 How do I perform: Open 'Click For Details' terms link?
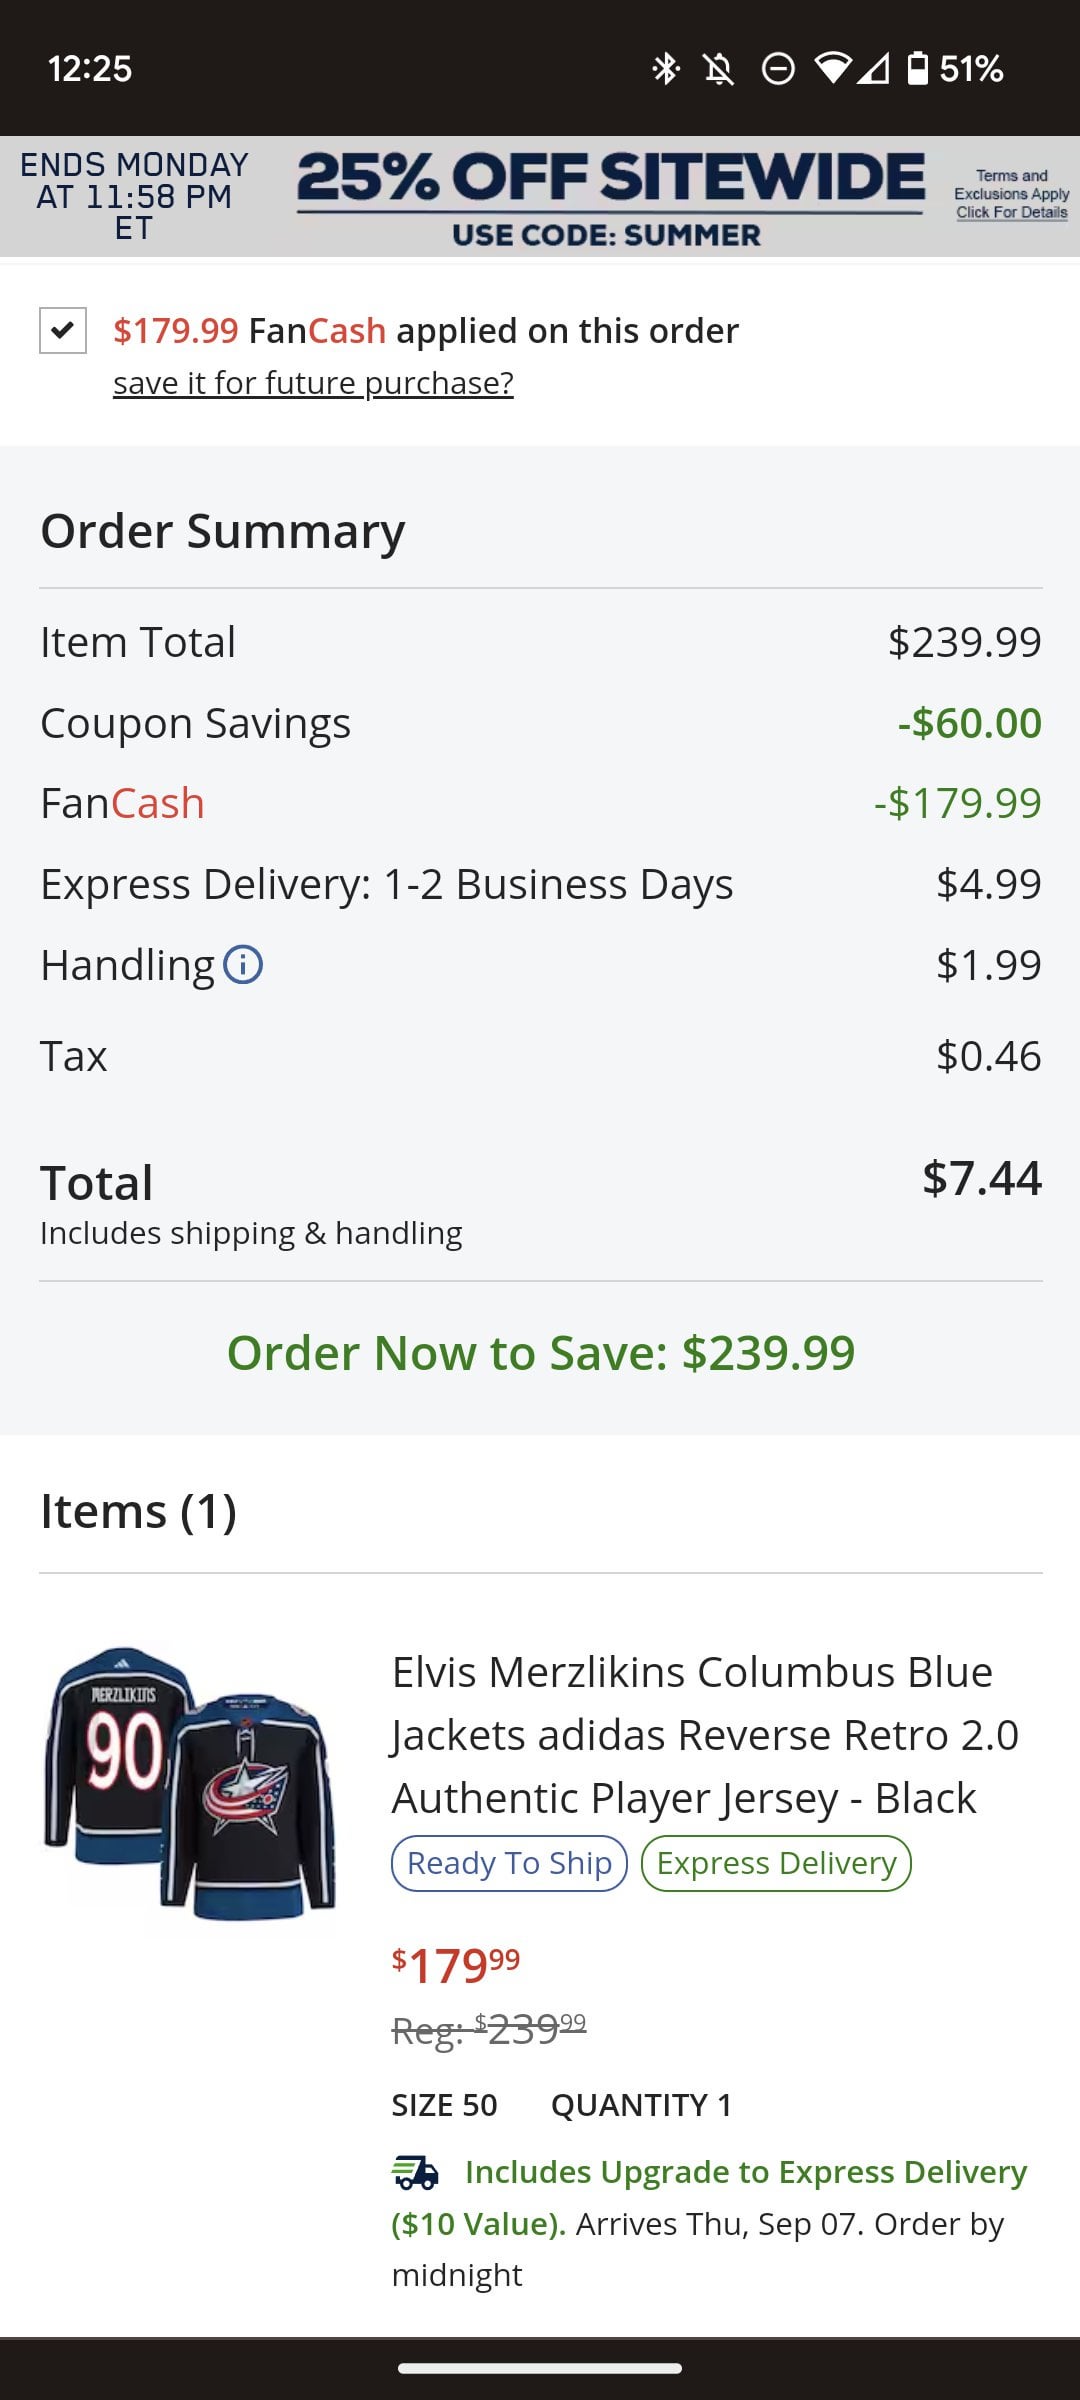click(1011, 212)
